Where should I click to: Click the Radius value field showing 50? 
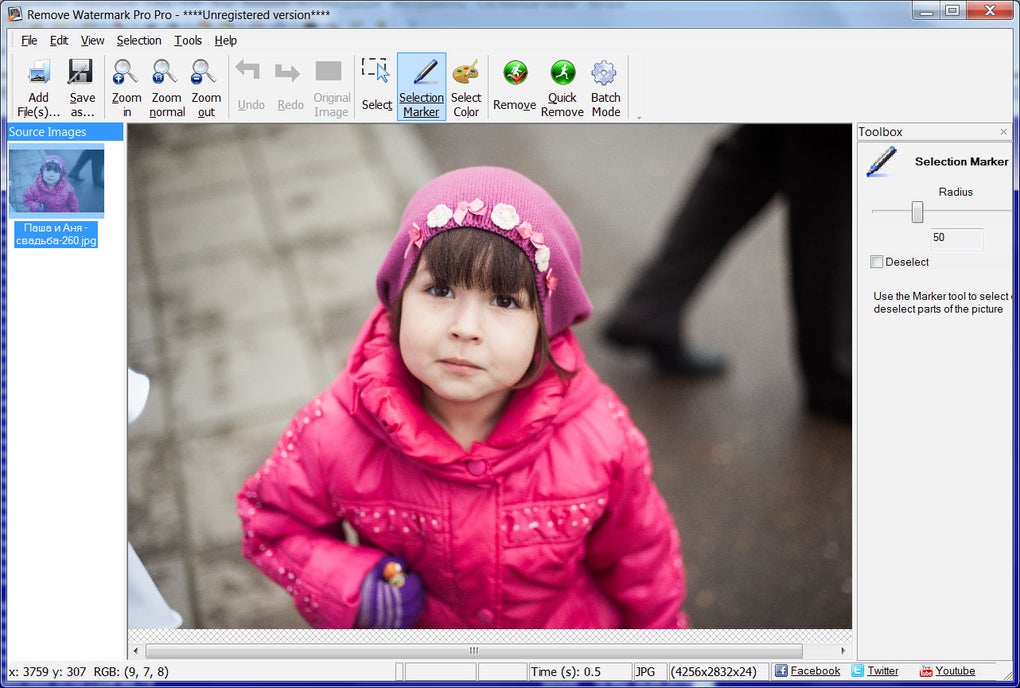point(956,238)
